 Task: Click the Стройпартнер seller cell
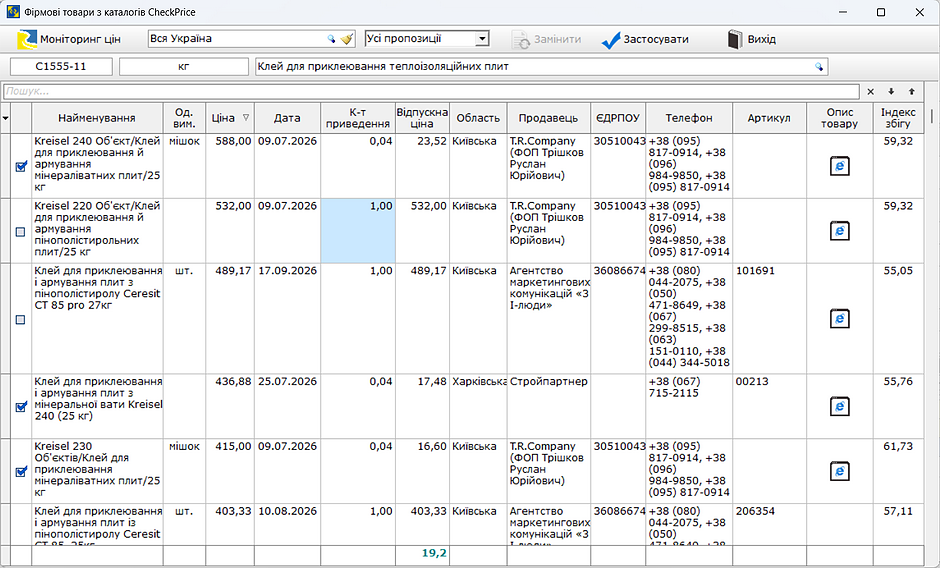549,407
